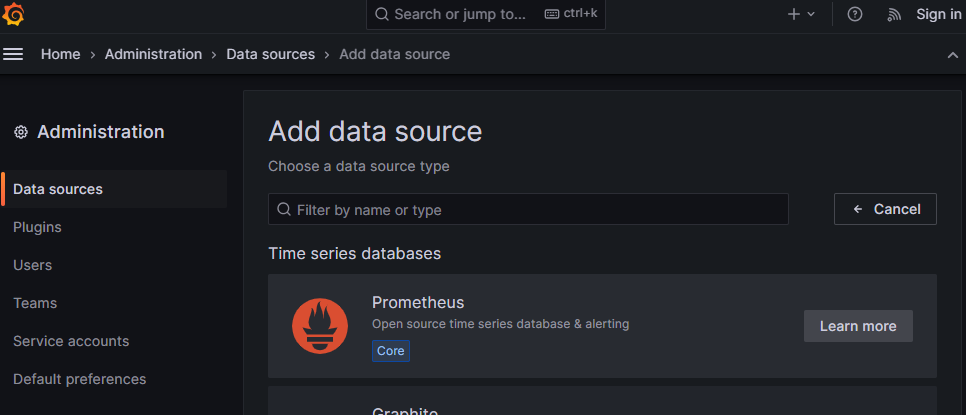Click the plus new item icon
This screenshot has width=966, height=415.
(x=794, y=14)
